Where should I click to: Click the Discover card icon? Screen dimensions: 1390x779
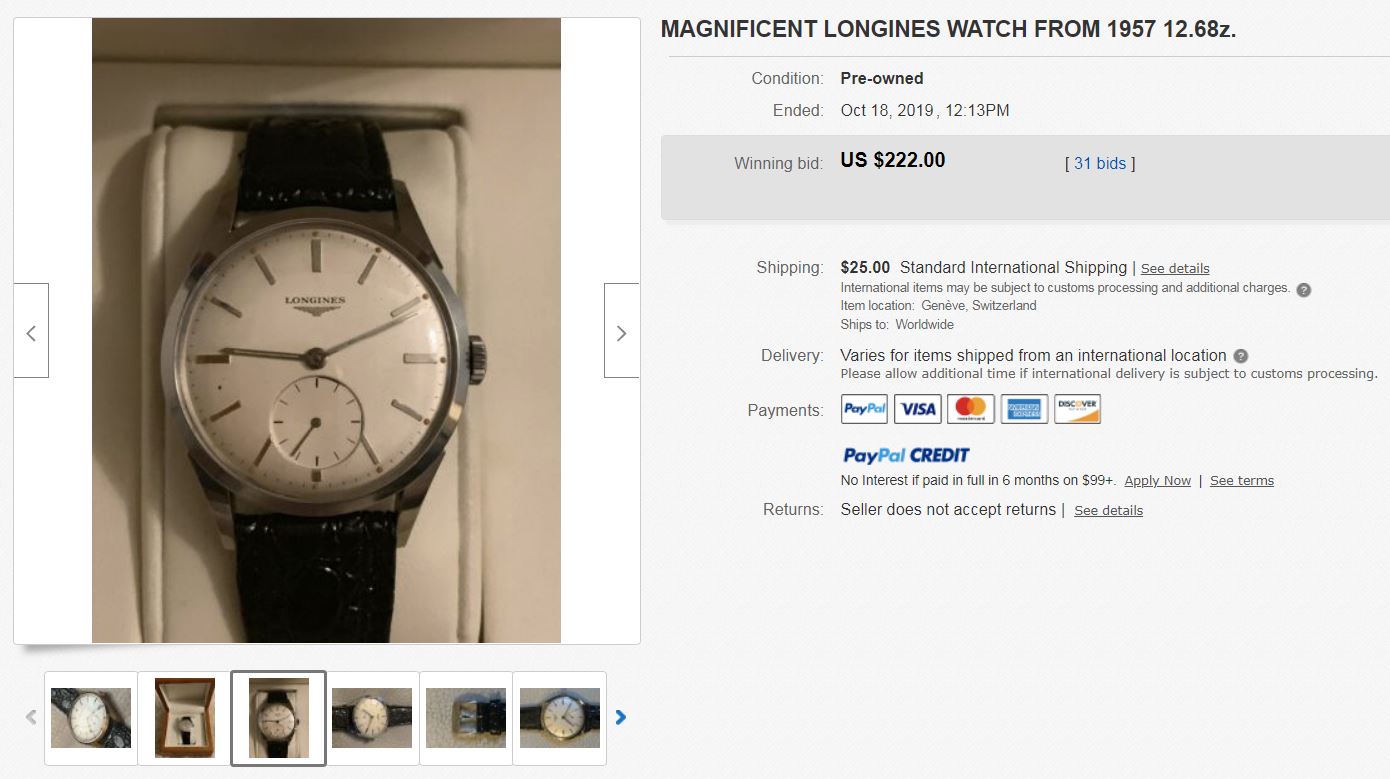(1077, 409)
